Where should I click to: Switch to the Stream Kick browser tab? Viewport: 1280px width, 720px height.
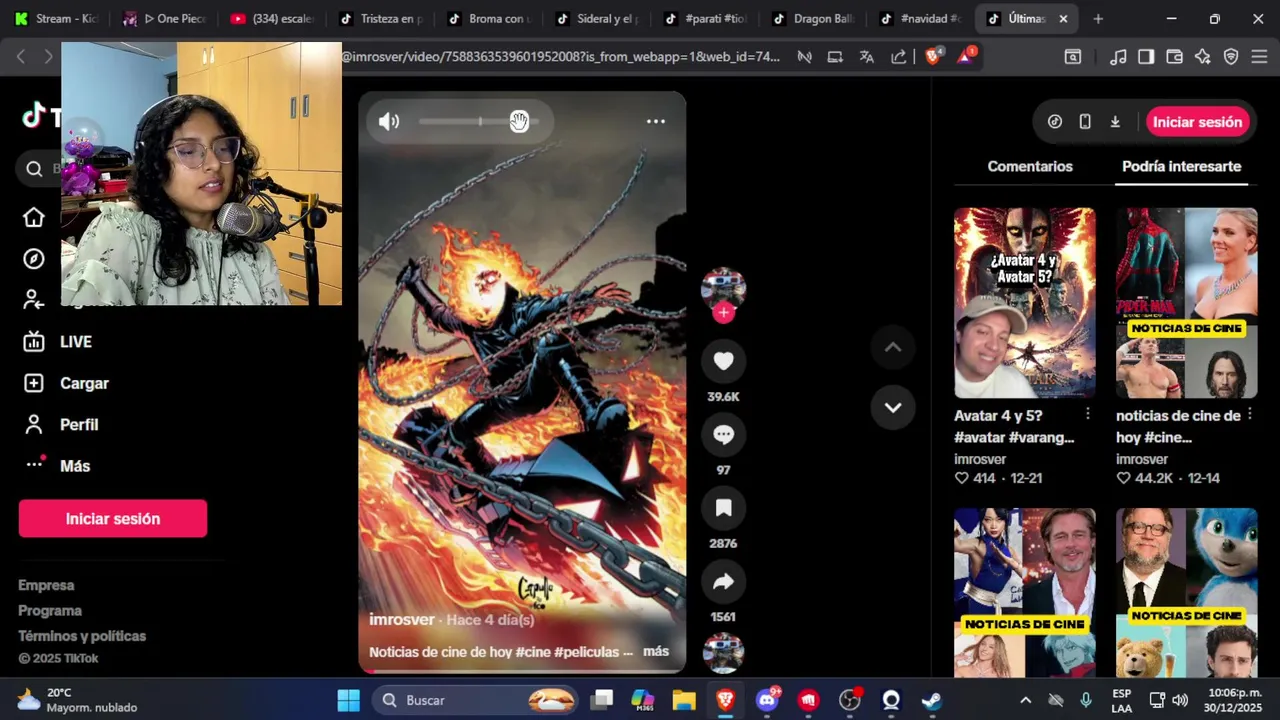tap(57, 19)
